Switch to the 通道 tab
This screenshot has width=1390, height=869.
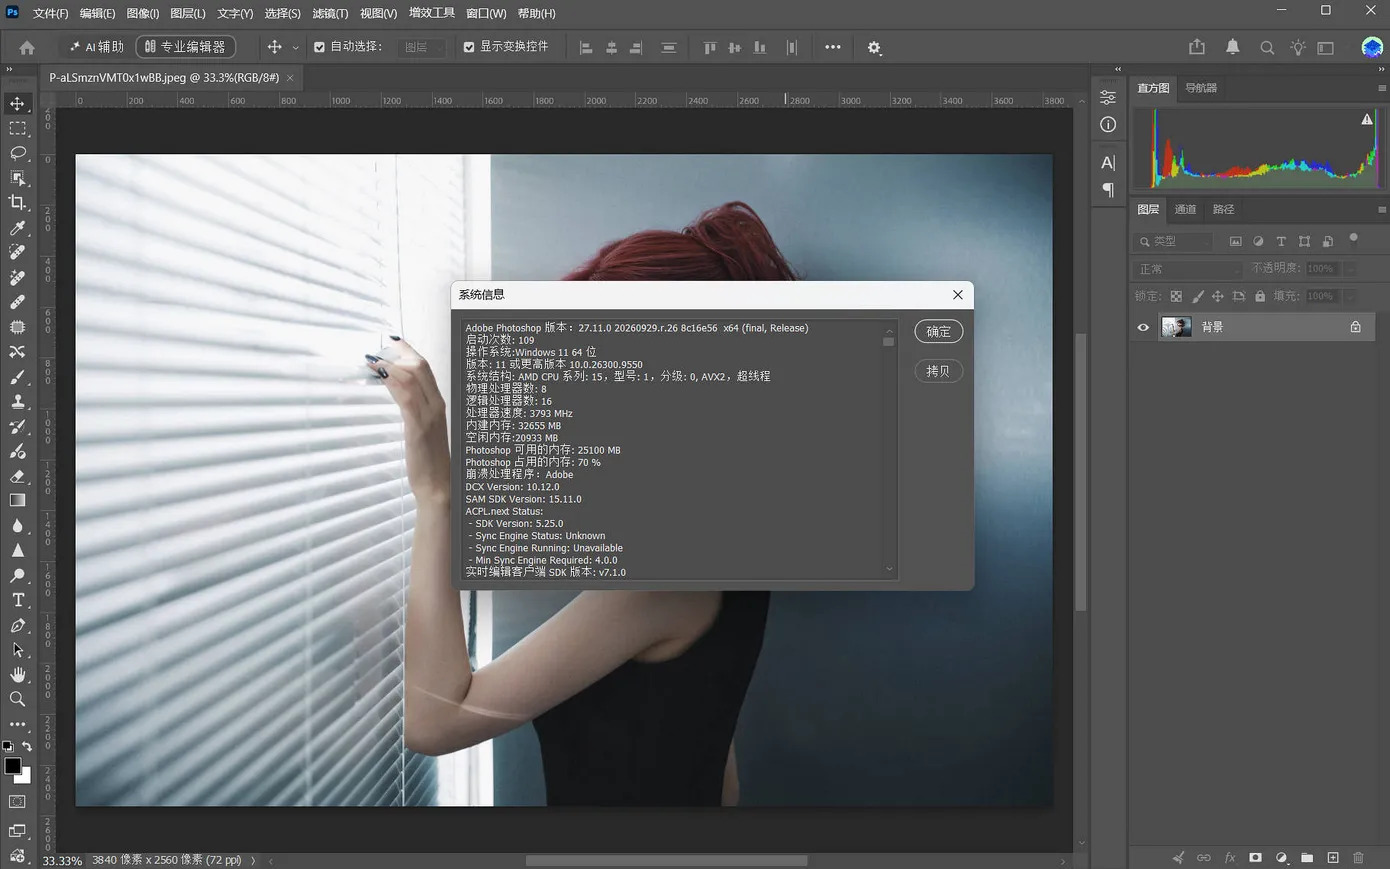coord(1185,209)
